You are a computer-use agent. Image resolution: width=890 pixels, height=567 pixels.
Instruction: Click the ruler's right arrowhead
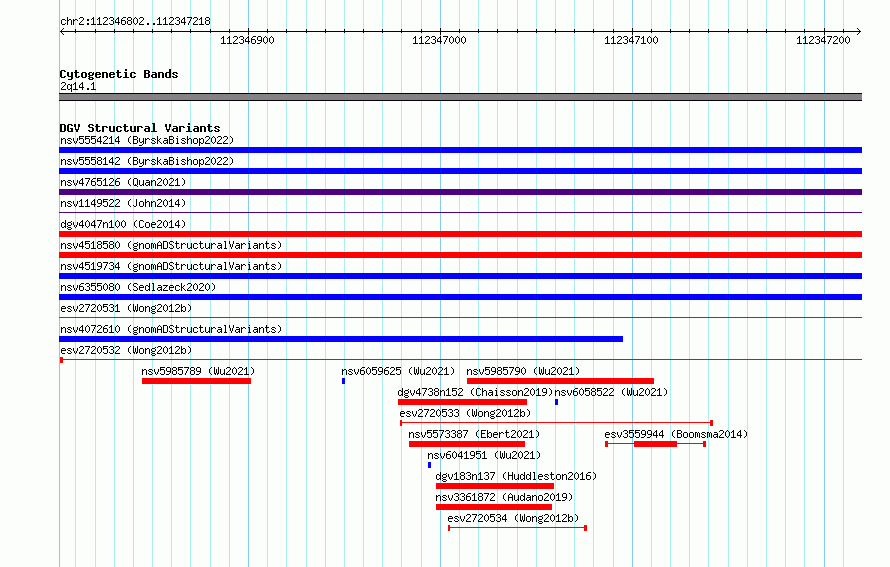(859, 31)
